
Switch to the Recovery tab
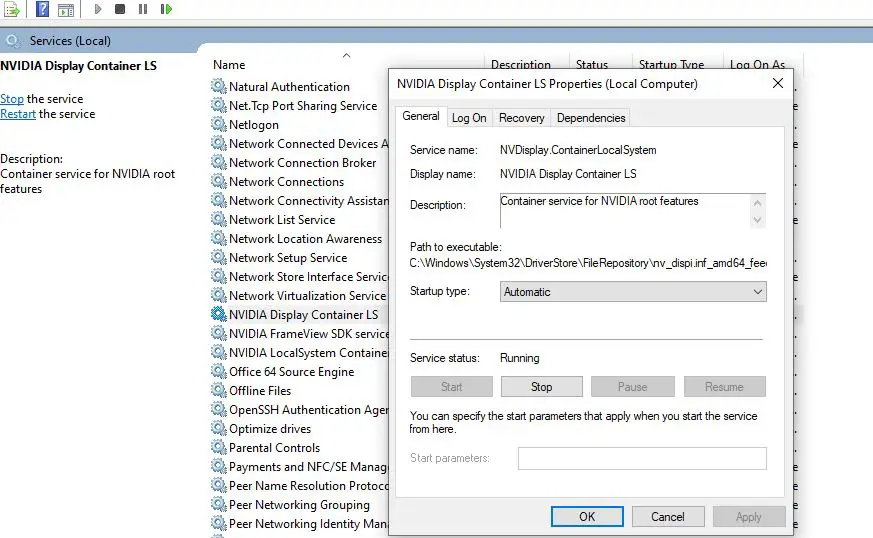click(x=521, y=118)
